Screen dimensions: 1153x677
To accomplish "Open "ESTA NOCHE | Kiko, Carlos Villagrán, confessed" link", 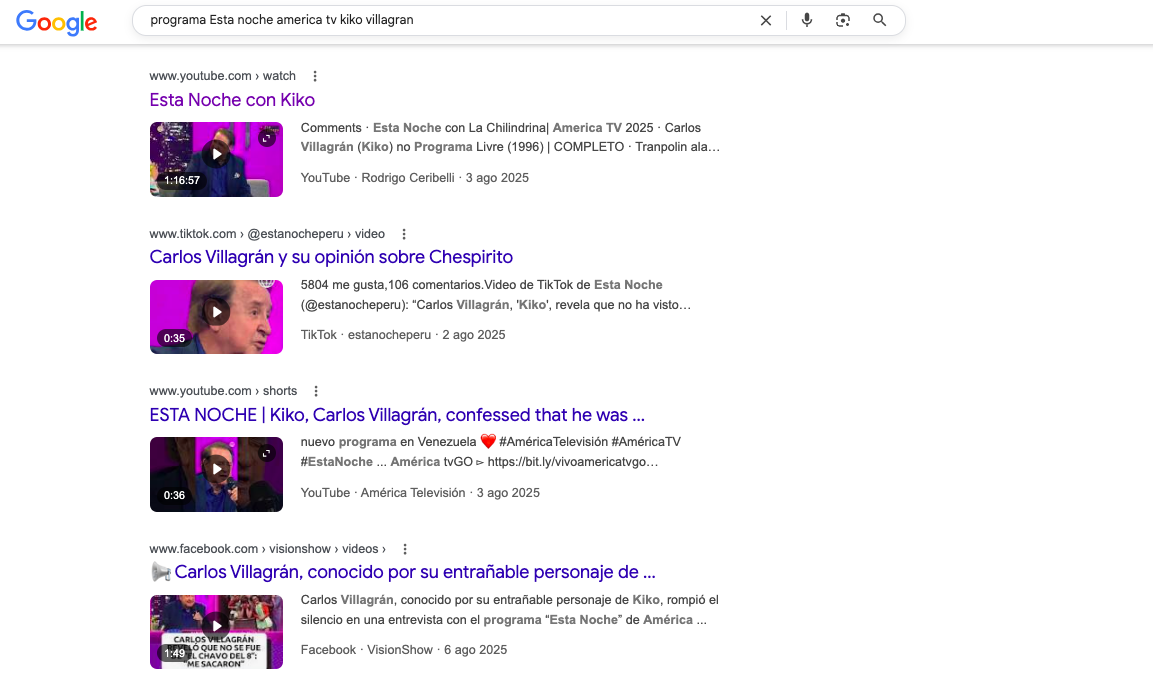I will (397, 415).
